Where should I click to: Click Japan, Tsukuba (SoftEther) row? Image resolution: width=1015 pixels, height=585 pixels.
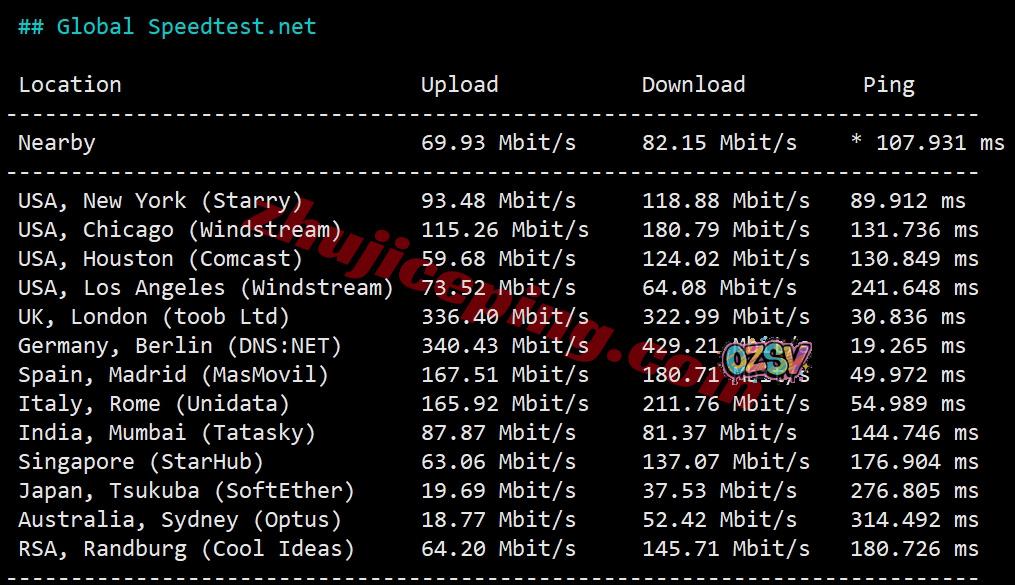(186, 491)
